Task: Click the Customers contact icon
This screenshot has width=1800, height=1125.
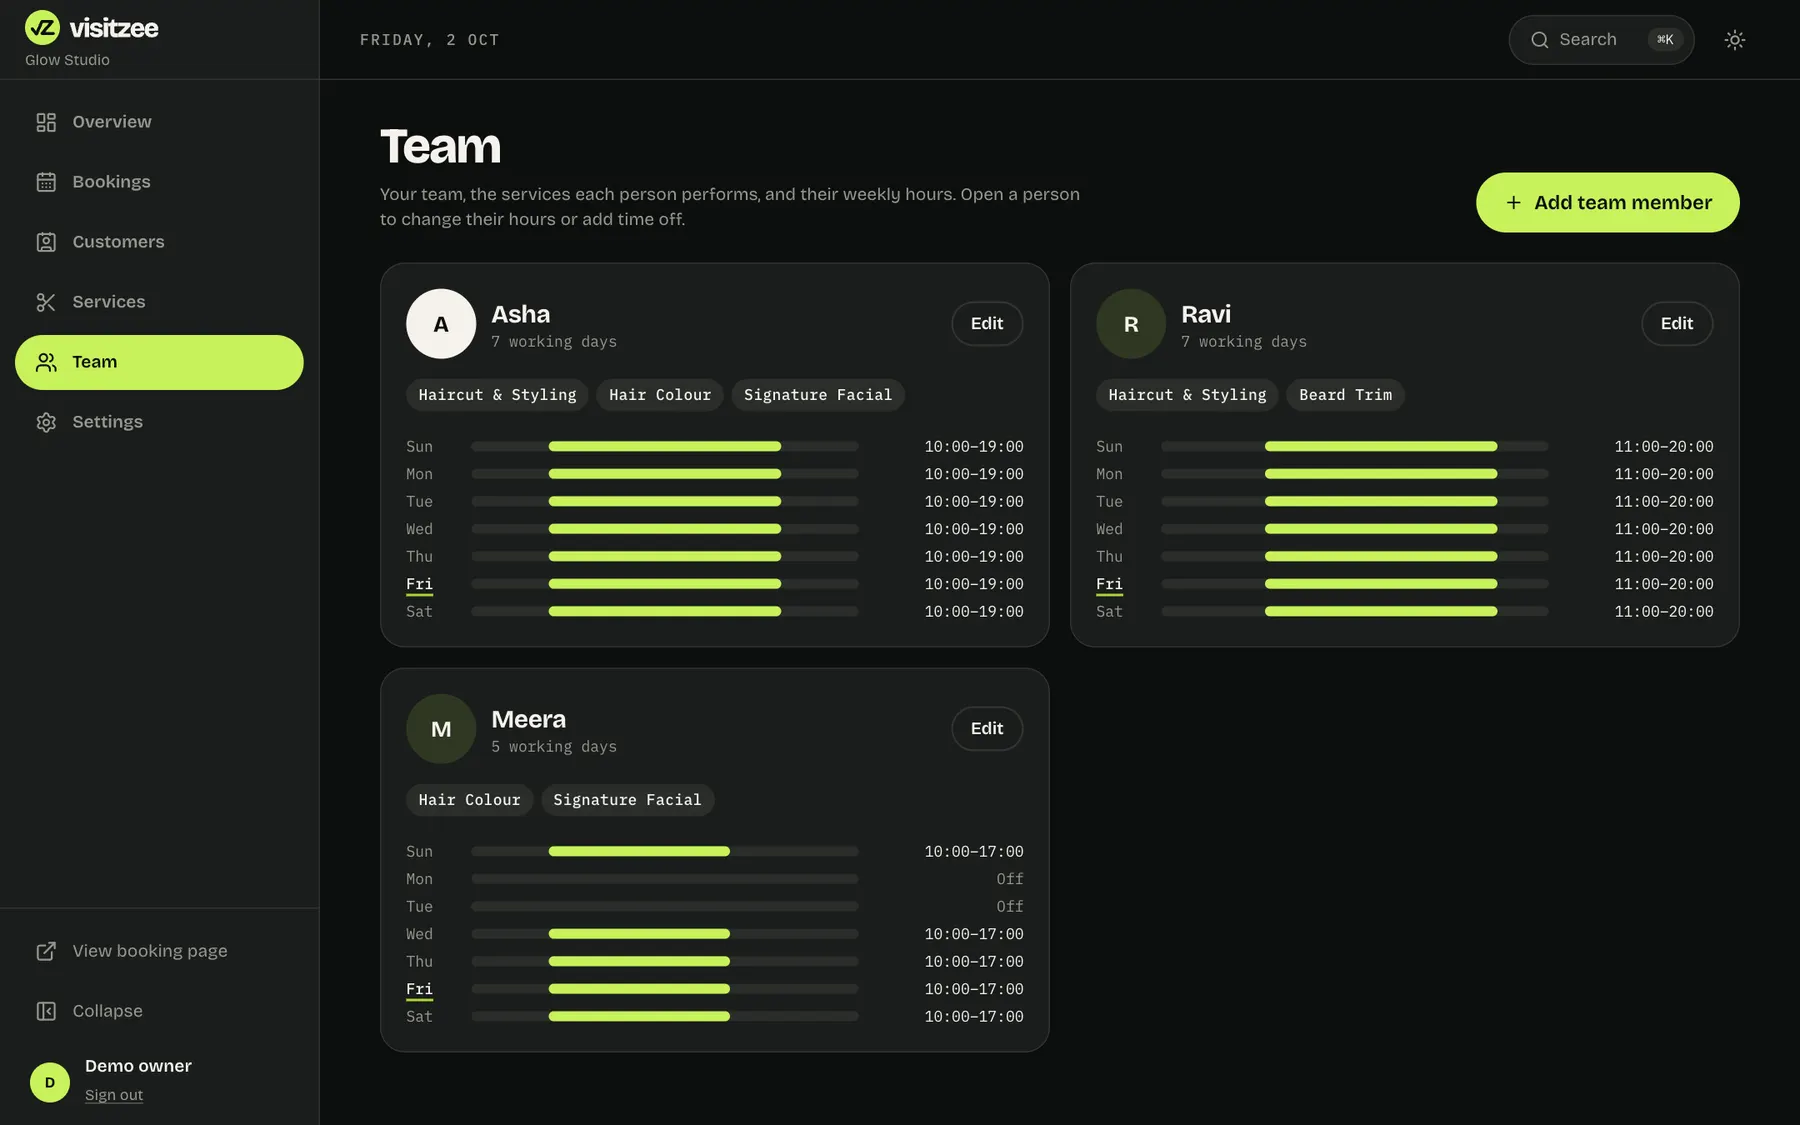Action: [46, 242]
